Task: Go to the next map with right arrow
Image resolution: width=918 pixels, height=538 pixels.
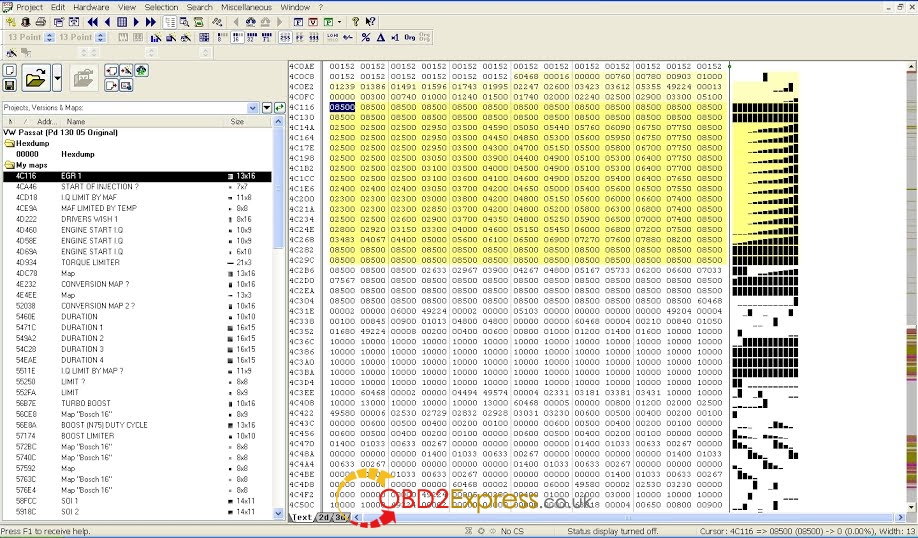Action: 137,21
